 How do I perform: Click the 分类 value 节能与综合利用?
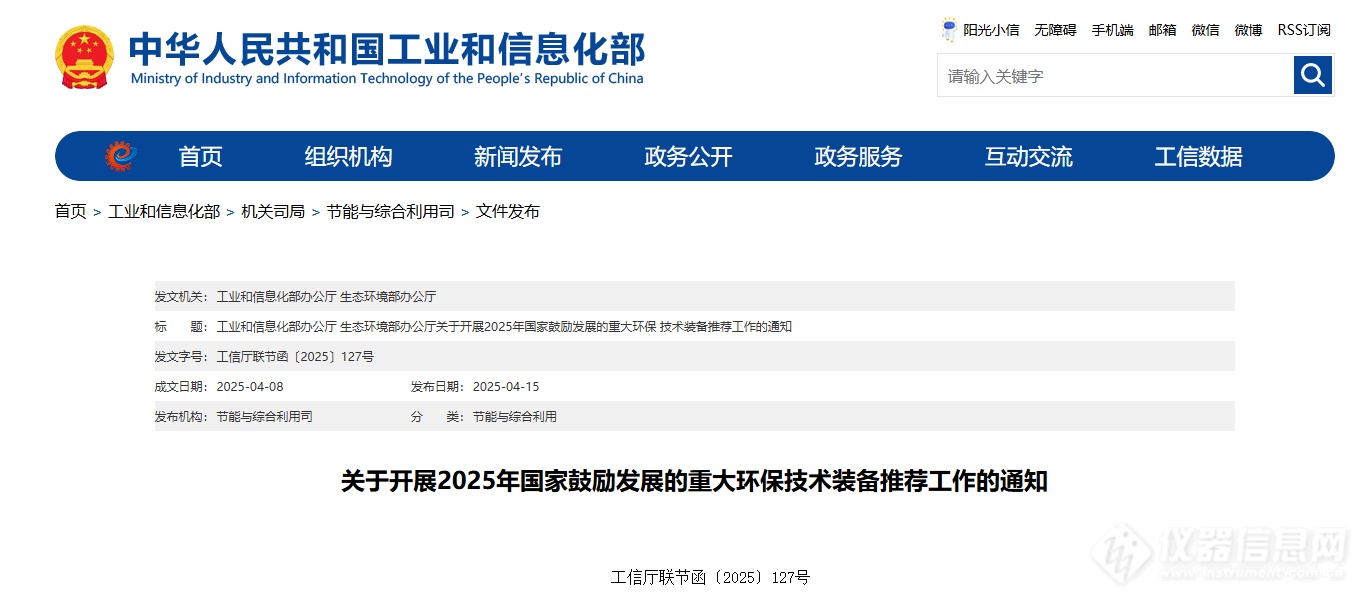(514, 417)
